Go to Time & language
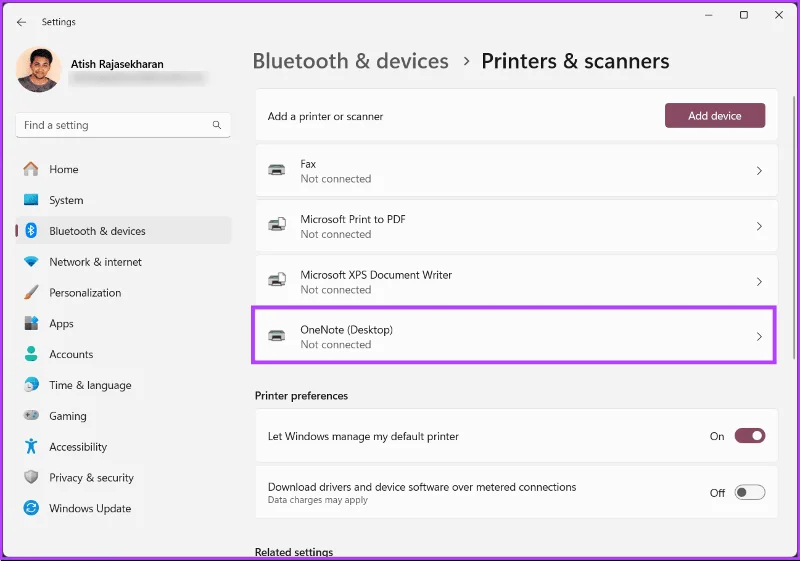The height and width of the screenshot is (561, 800). (123, 385)
